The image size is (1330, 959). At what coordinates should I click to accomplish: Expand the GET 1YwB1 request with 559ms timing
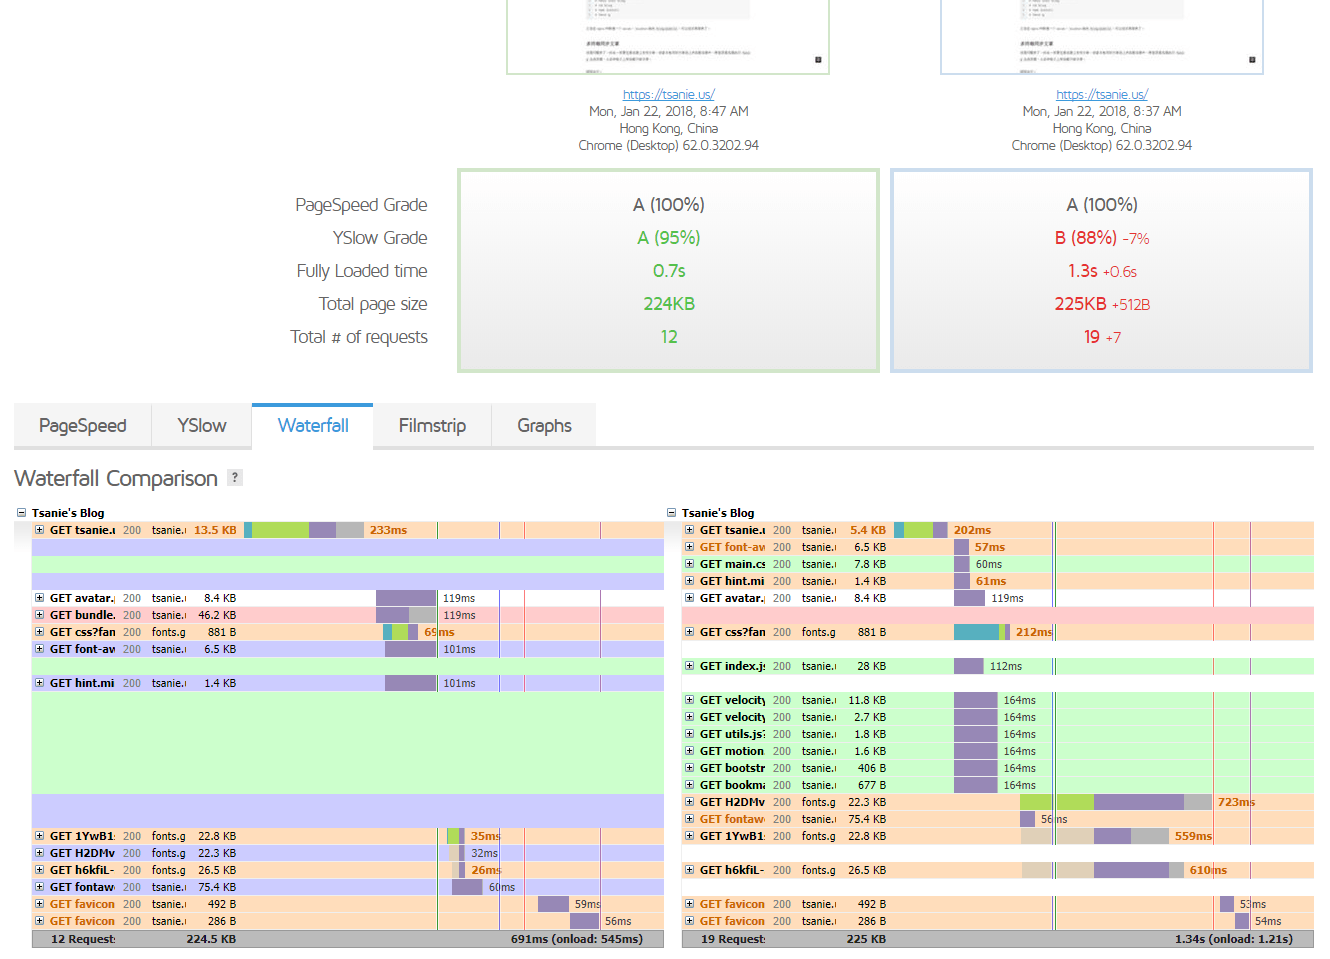pos(690,836)
